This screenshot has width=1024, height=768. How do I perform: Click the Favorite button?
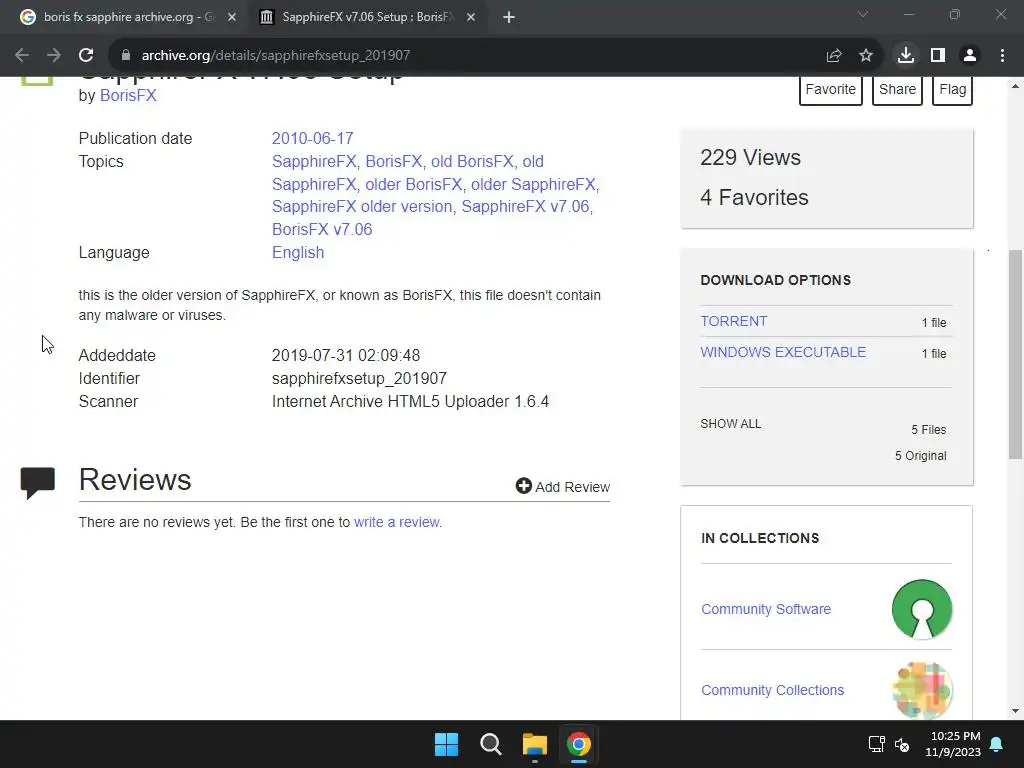830,89
